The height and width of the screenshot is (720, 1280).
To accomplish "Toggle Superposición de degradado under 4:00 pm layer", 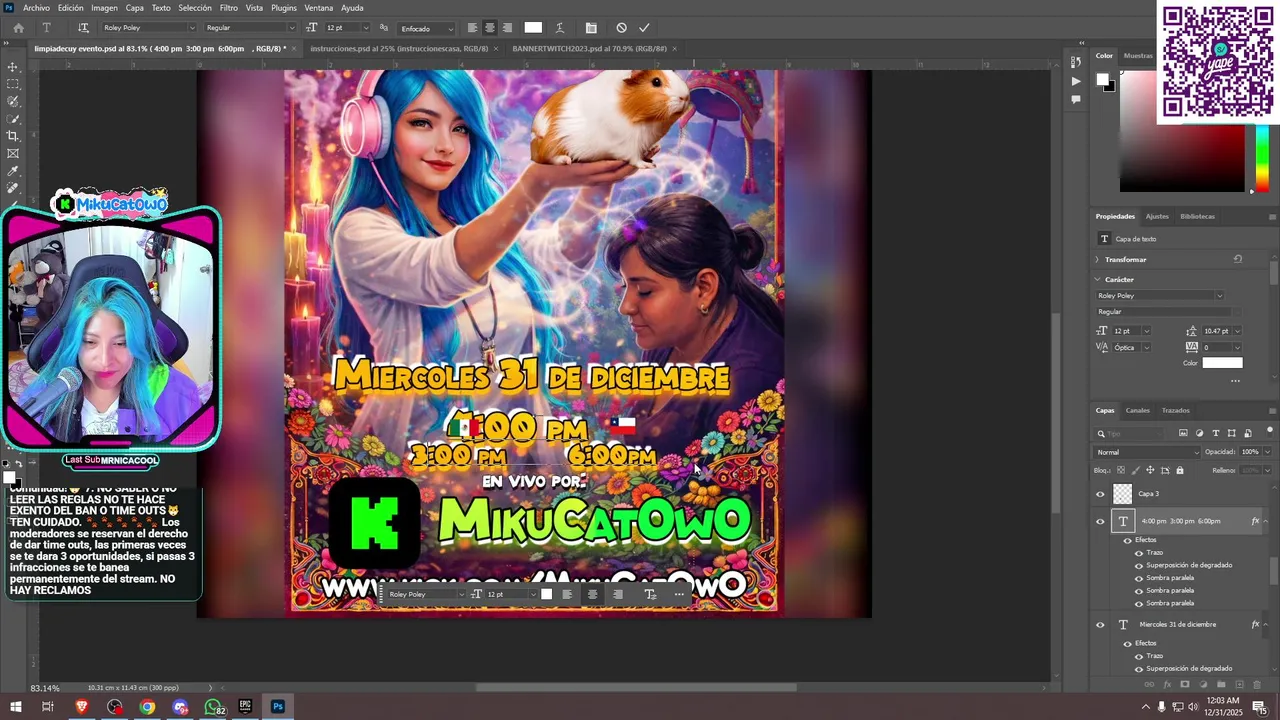I will 1138,565.
